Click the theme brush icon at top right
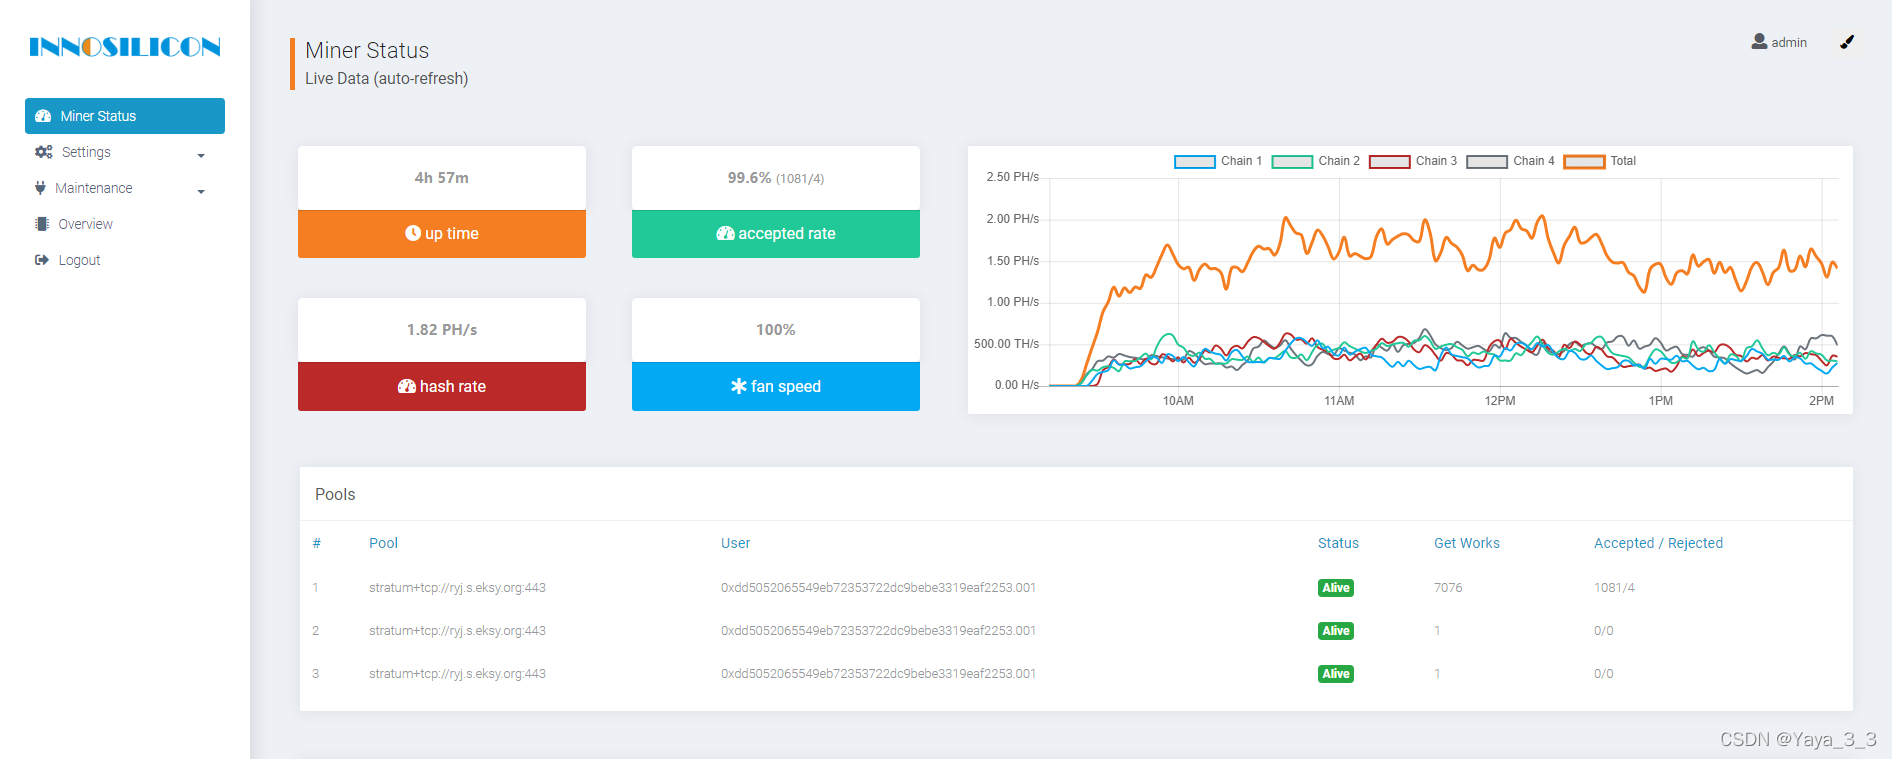The width and height of the screenshot is (1892, 759). (x=1847, y=42)
